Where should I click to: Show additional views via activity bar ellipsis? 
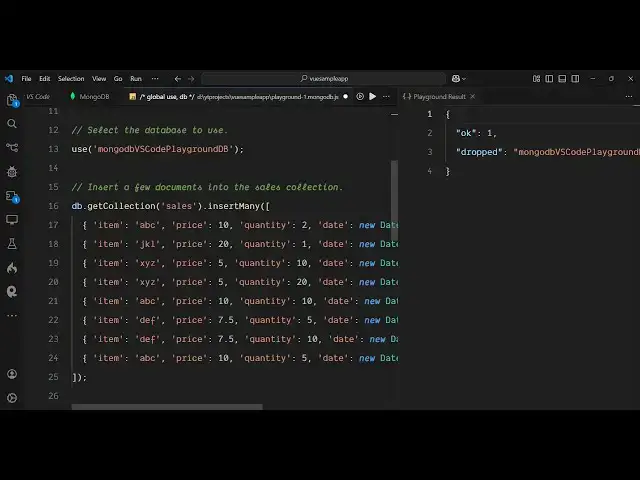click(x=12, y=315)
